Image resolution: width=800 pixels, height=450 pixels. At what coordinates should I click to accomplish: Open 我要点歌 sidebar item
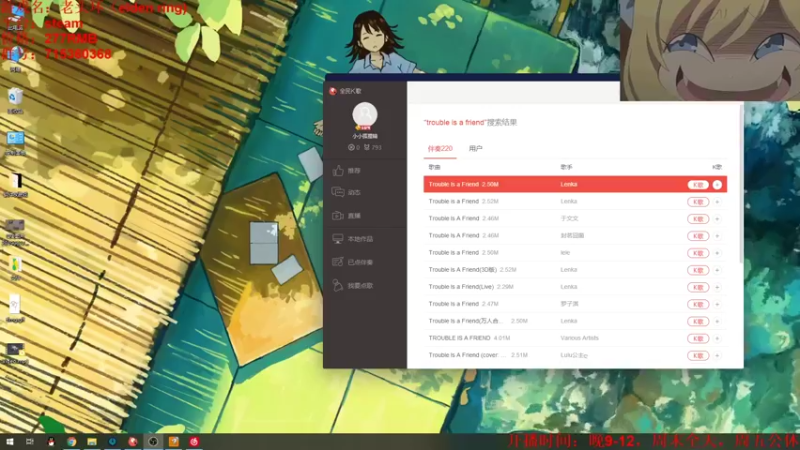353,286
